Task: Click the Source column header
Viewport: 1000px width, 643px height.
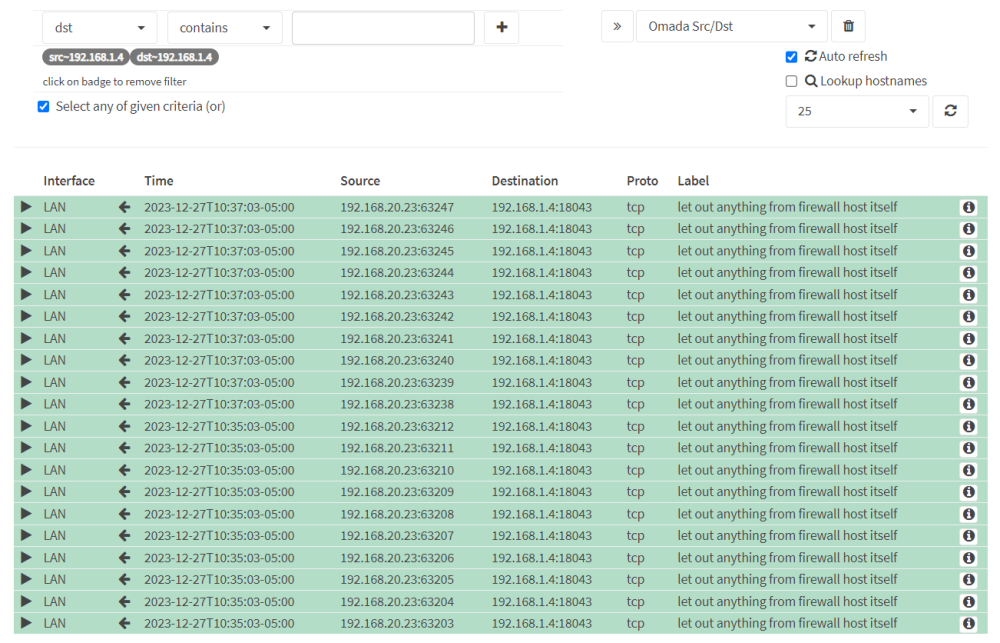Action: 360,181
